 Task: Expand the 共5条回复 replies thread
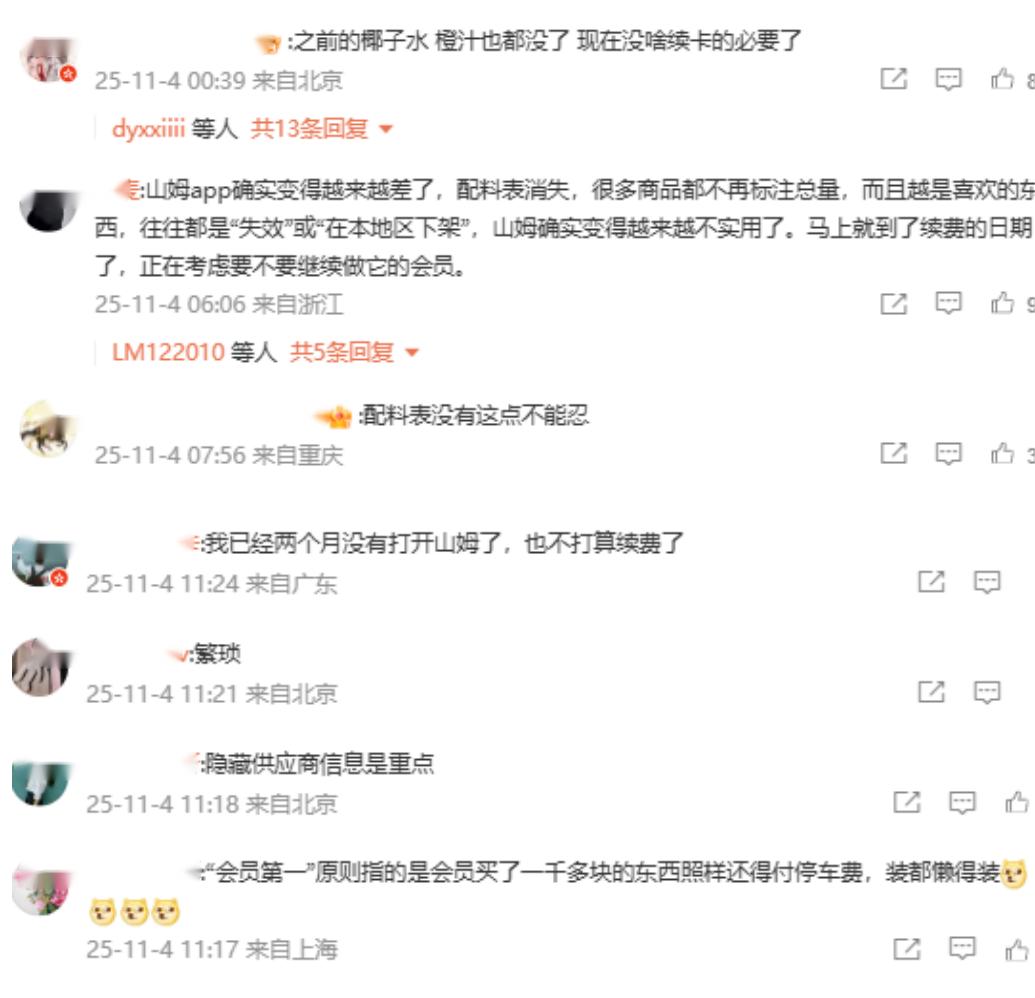pyautogui.click(x=354, y=352)
